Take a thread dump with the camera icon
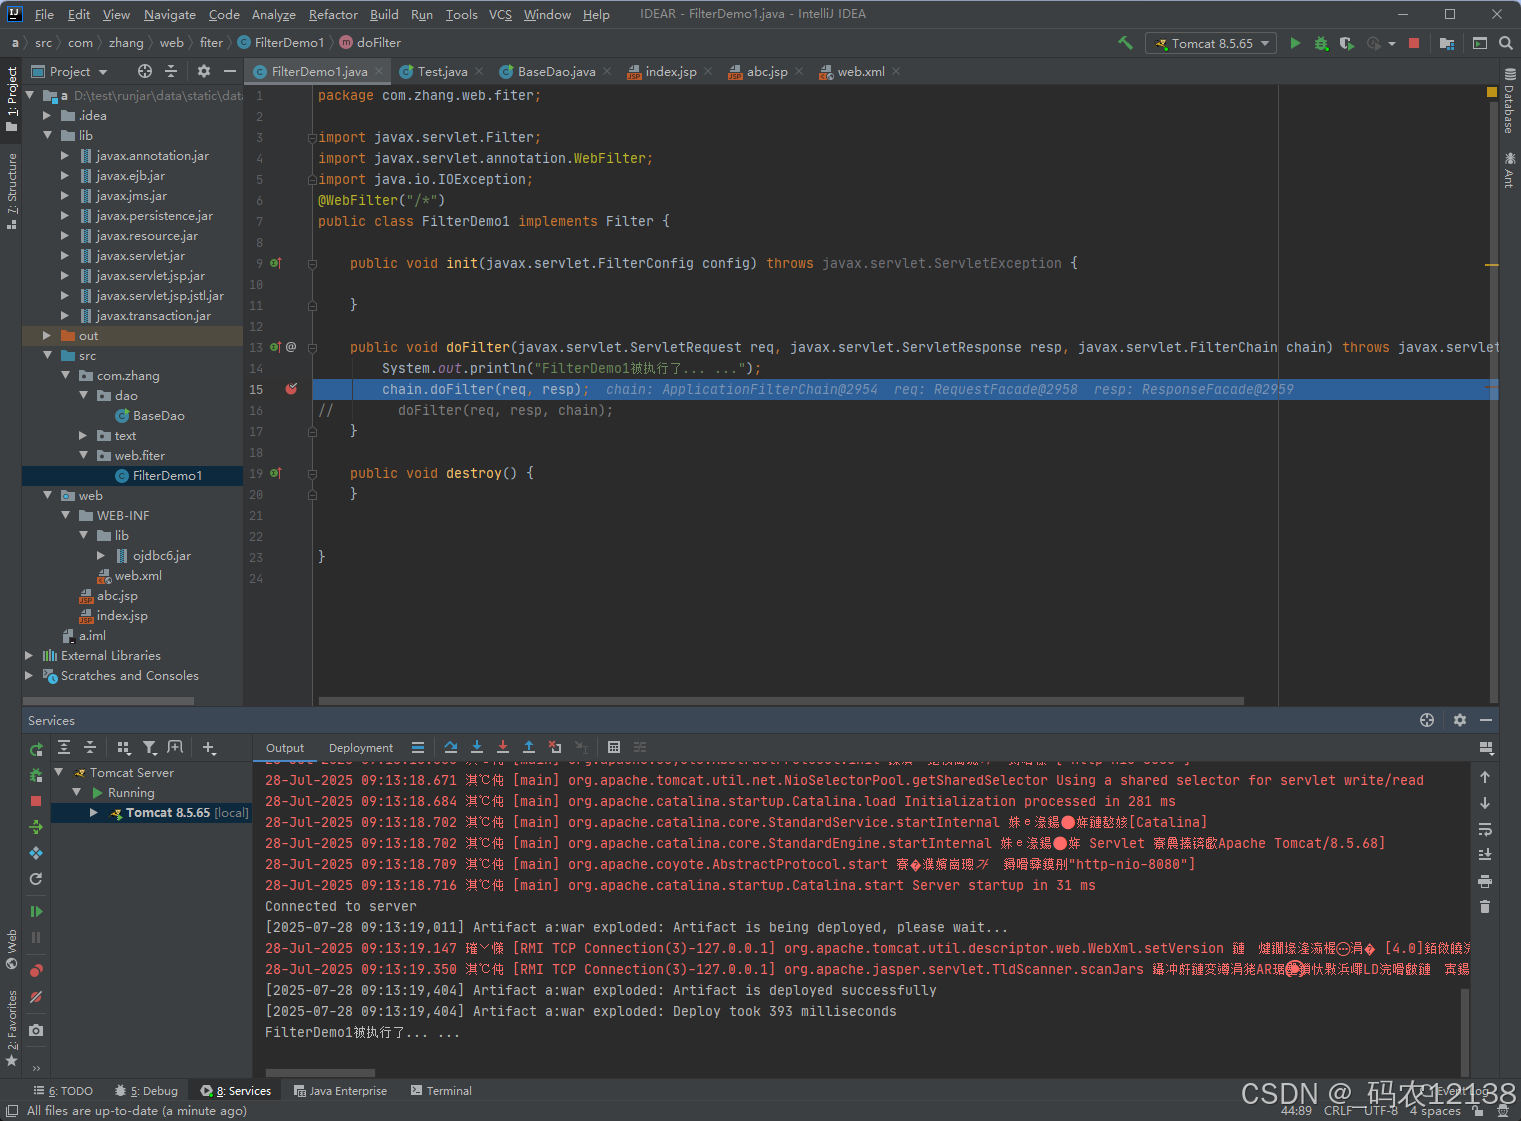This screenshot has width=1521, height=1121. click(36, 1030)
